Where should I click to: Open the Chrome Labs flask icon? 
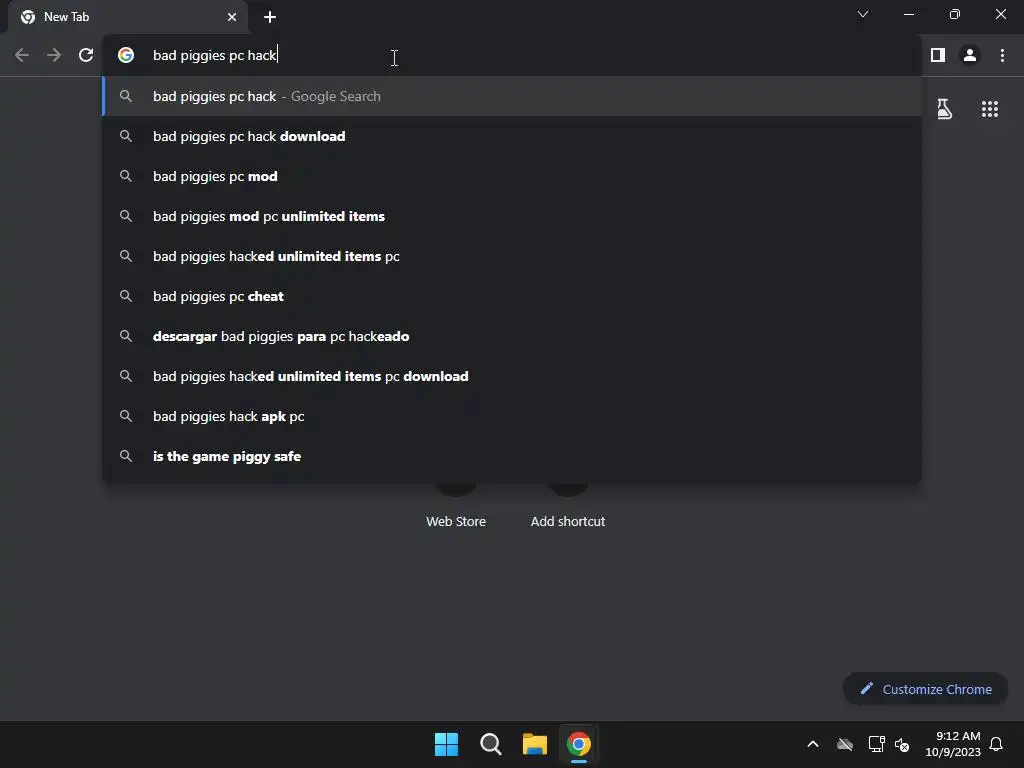click(944, 109)
